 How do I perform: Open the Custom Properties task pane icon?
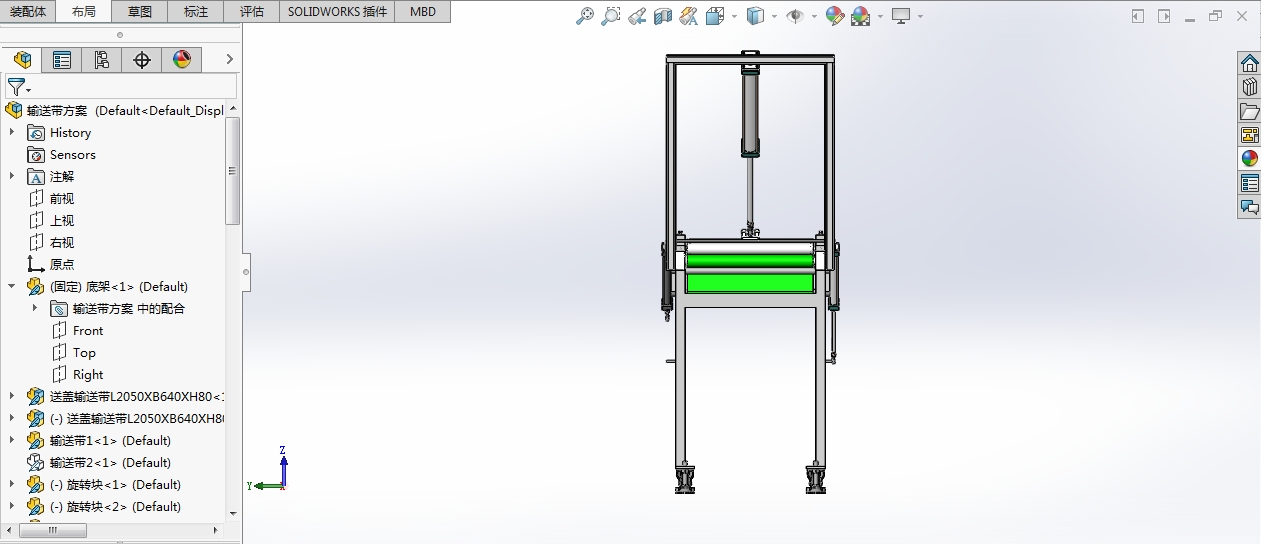1250,183
